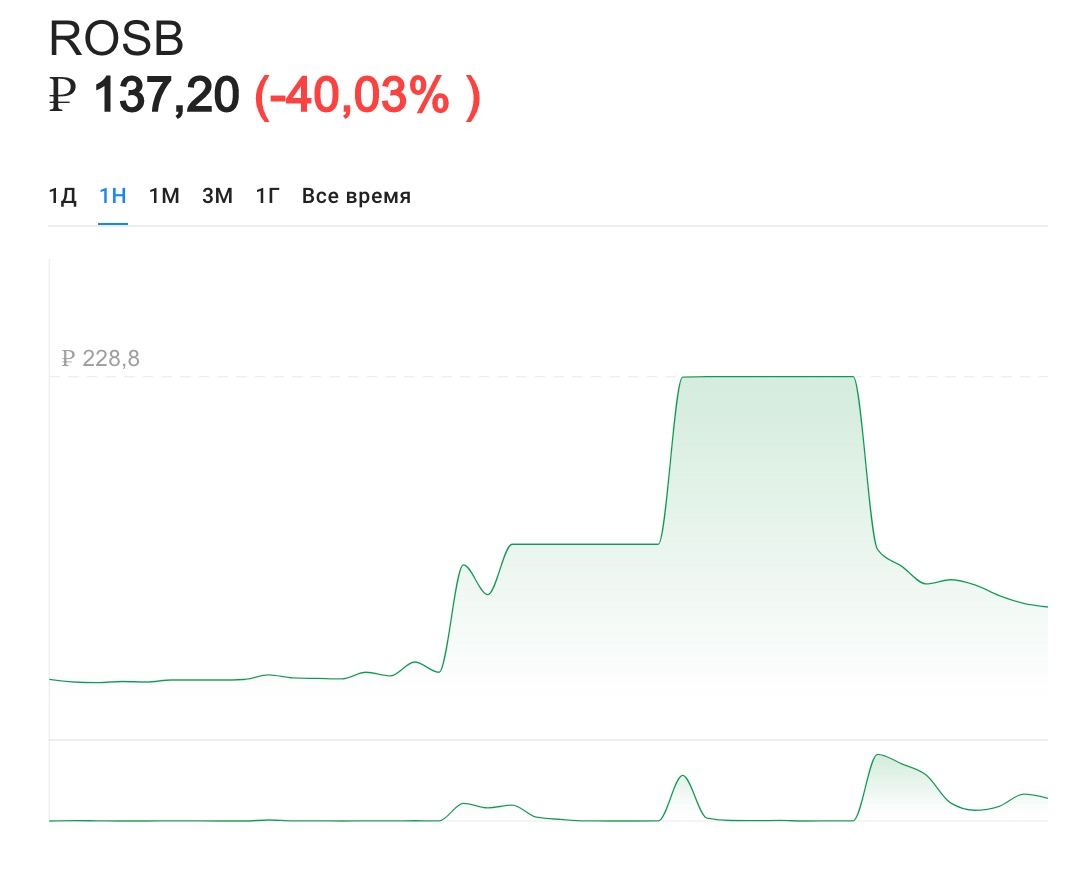
Task: Click the tallest peak in the volume chart
Action: [x=877, y=756]
